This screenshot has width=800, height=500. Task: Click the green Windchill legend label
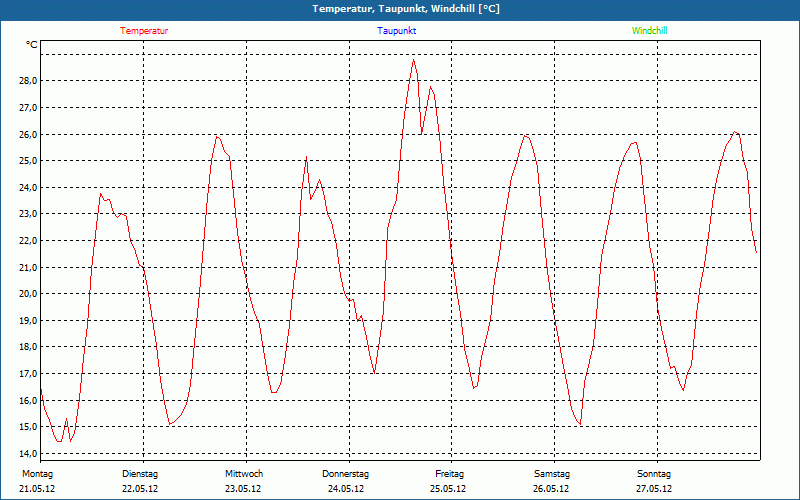pyautogui.click(x=649, y=31)
